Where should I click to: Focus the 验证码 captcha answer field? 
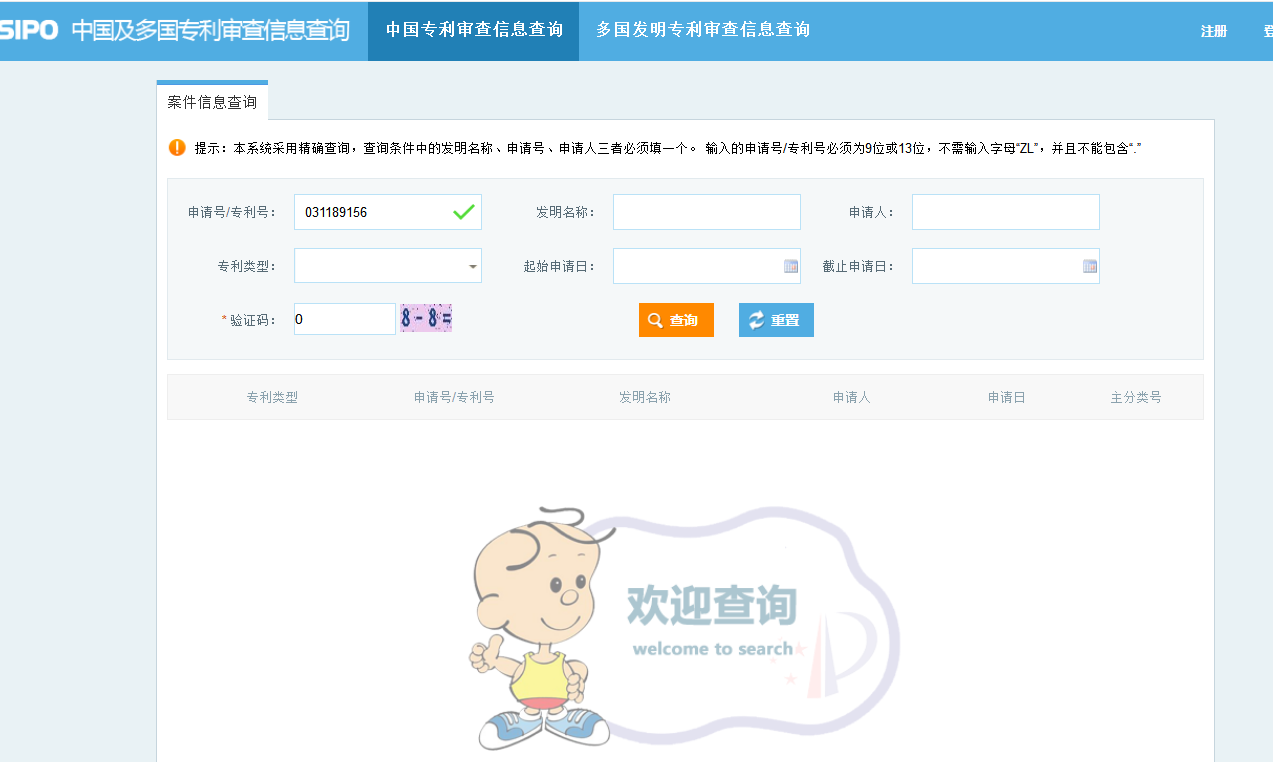click(344, 319)
